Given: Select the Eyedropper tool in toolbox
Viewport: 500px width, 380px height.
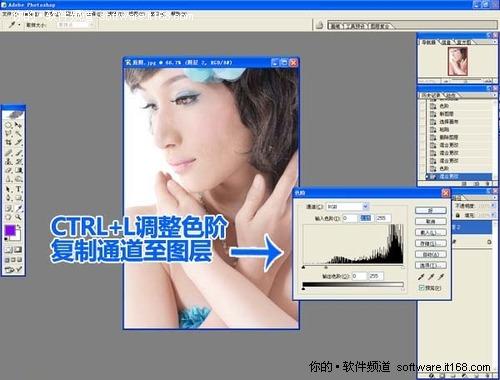Looking at the screenshot, I should (18, 208).
